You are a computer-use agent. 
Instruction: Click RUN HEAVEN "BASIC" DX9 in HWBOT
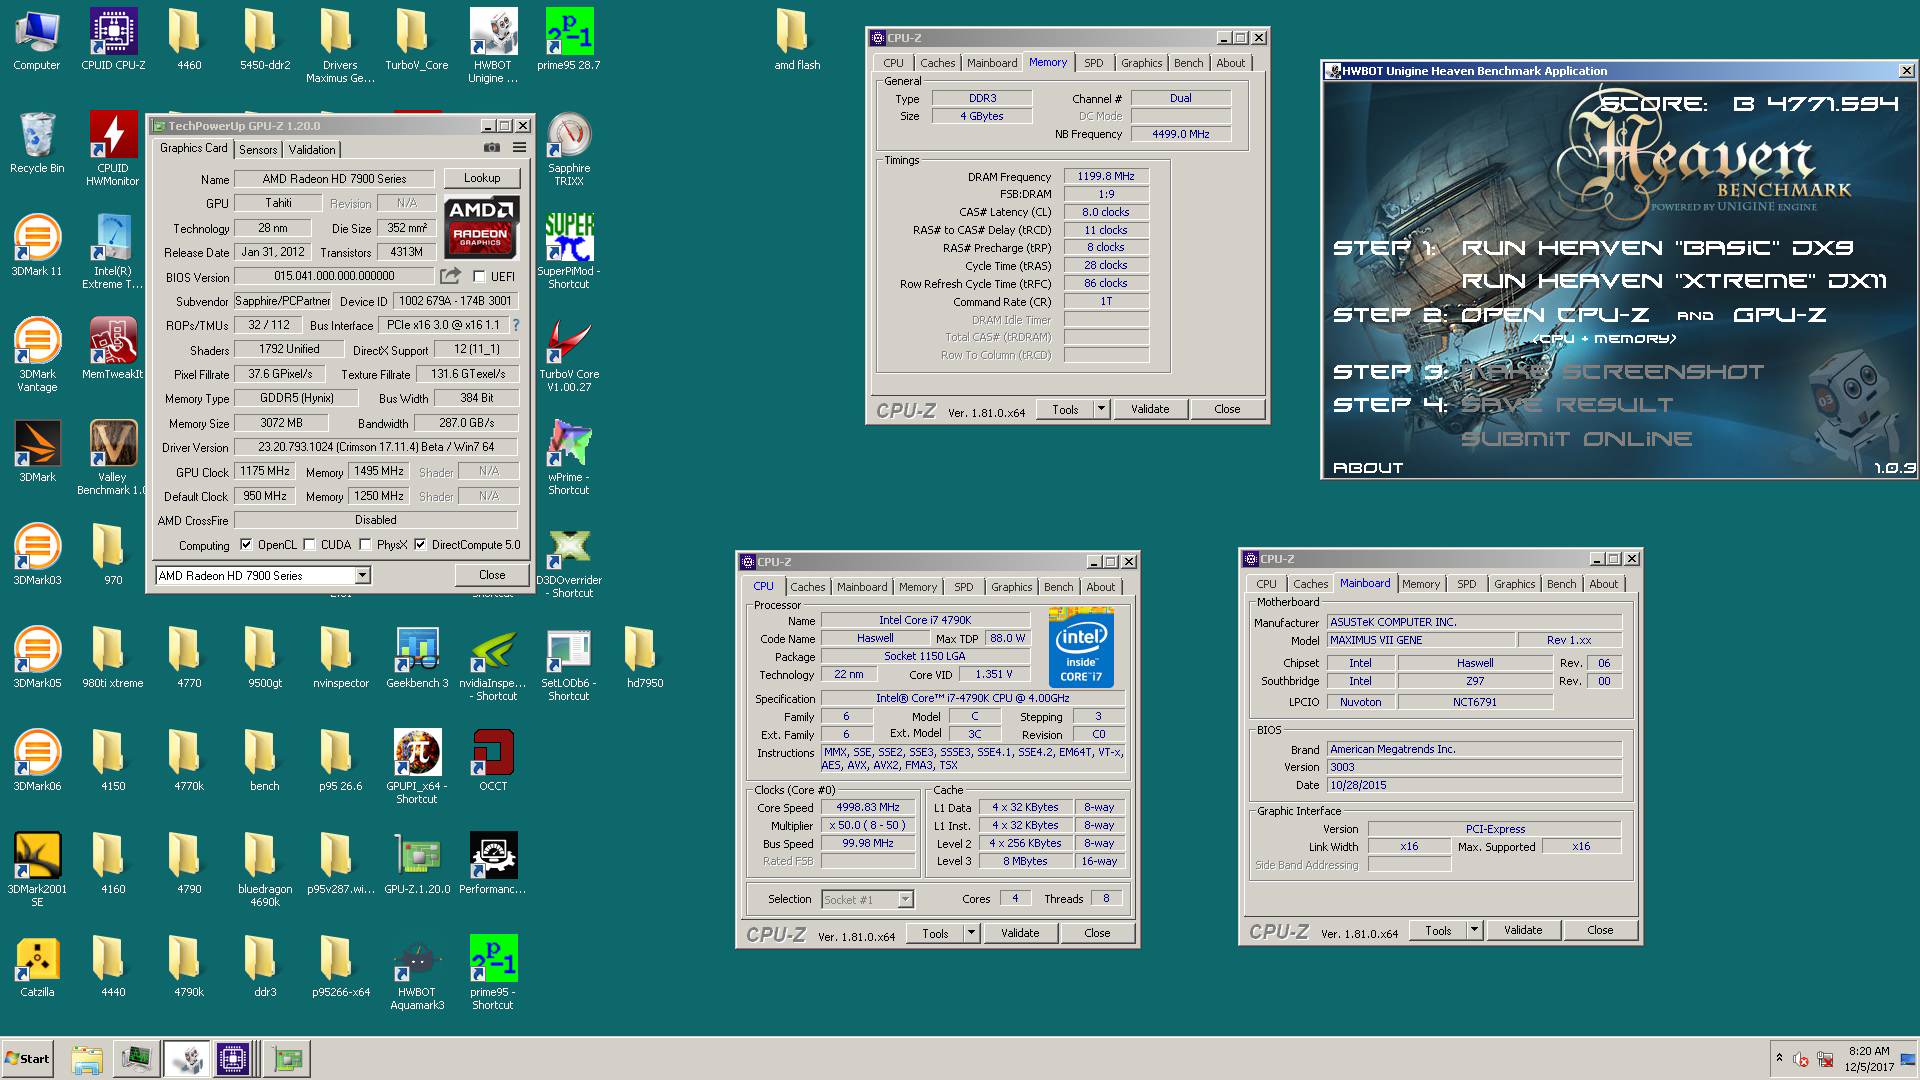tap(1657, 247)
